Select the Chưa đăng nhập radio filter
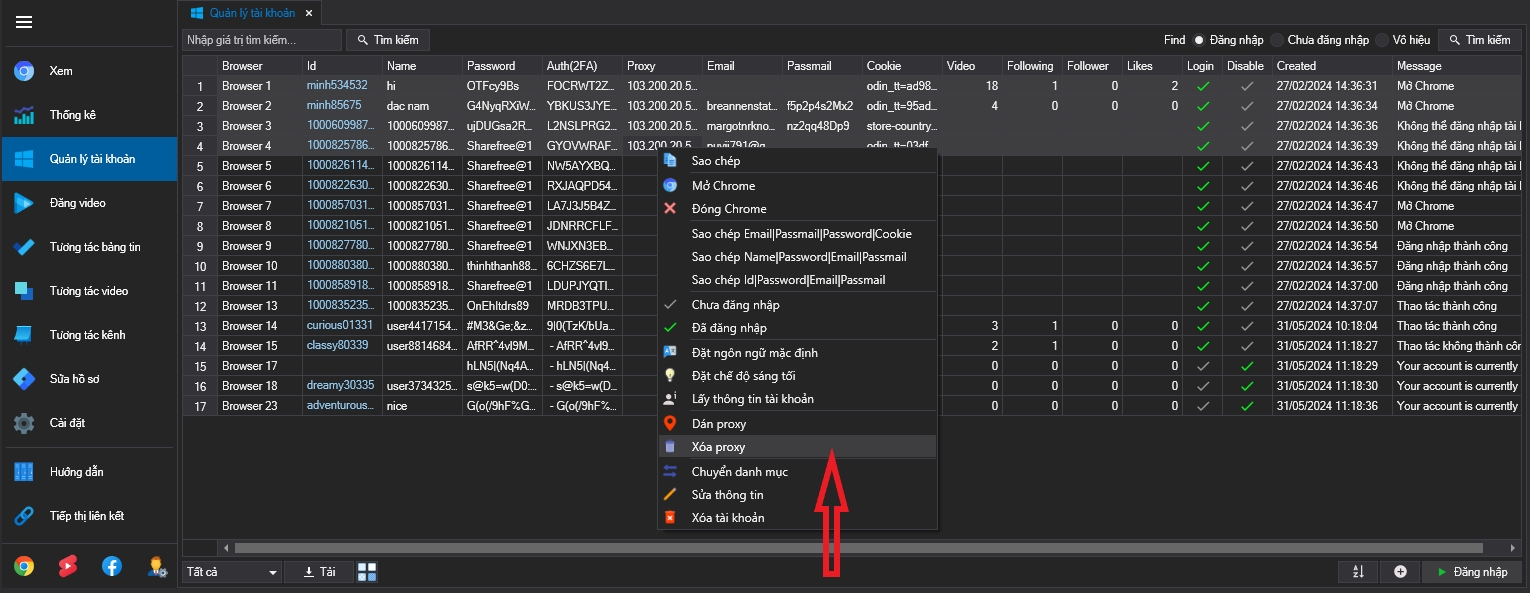1530x593 pixels. (1276, 40)
